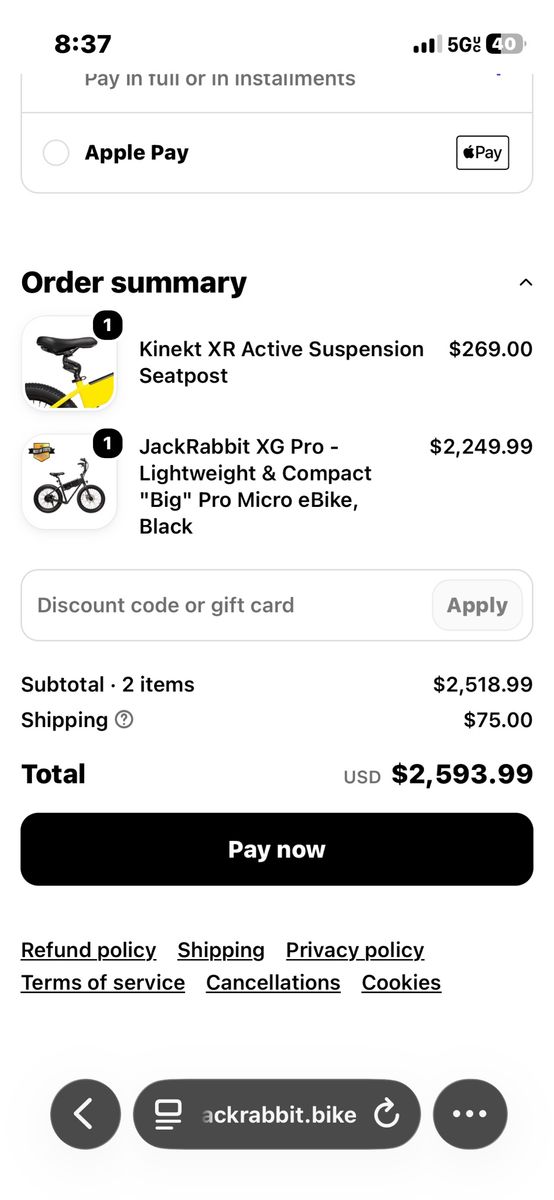Open the Cancellations link
The width and height of the screenshot is (554, 1200).
click(273, 982)
